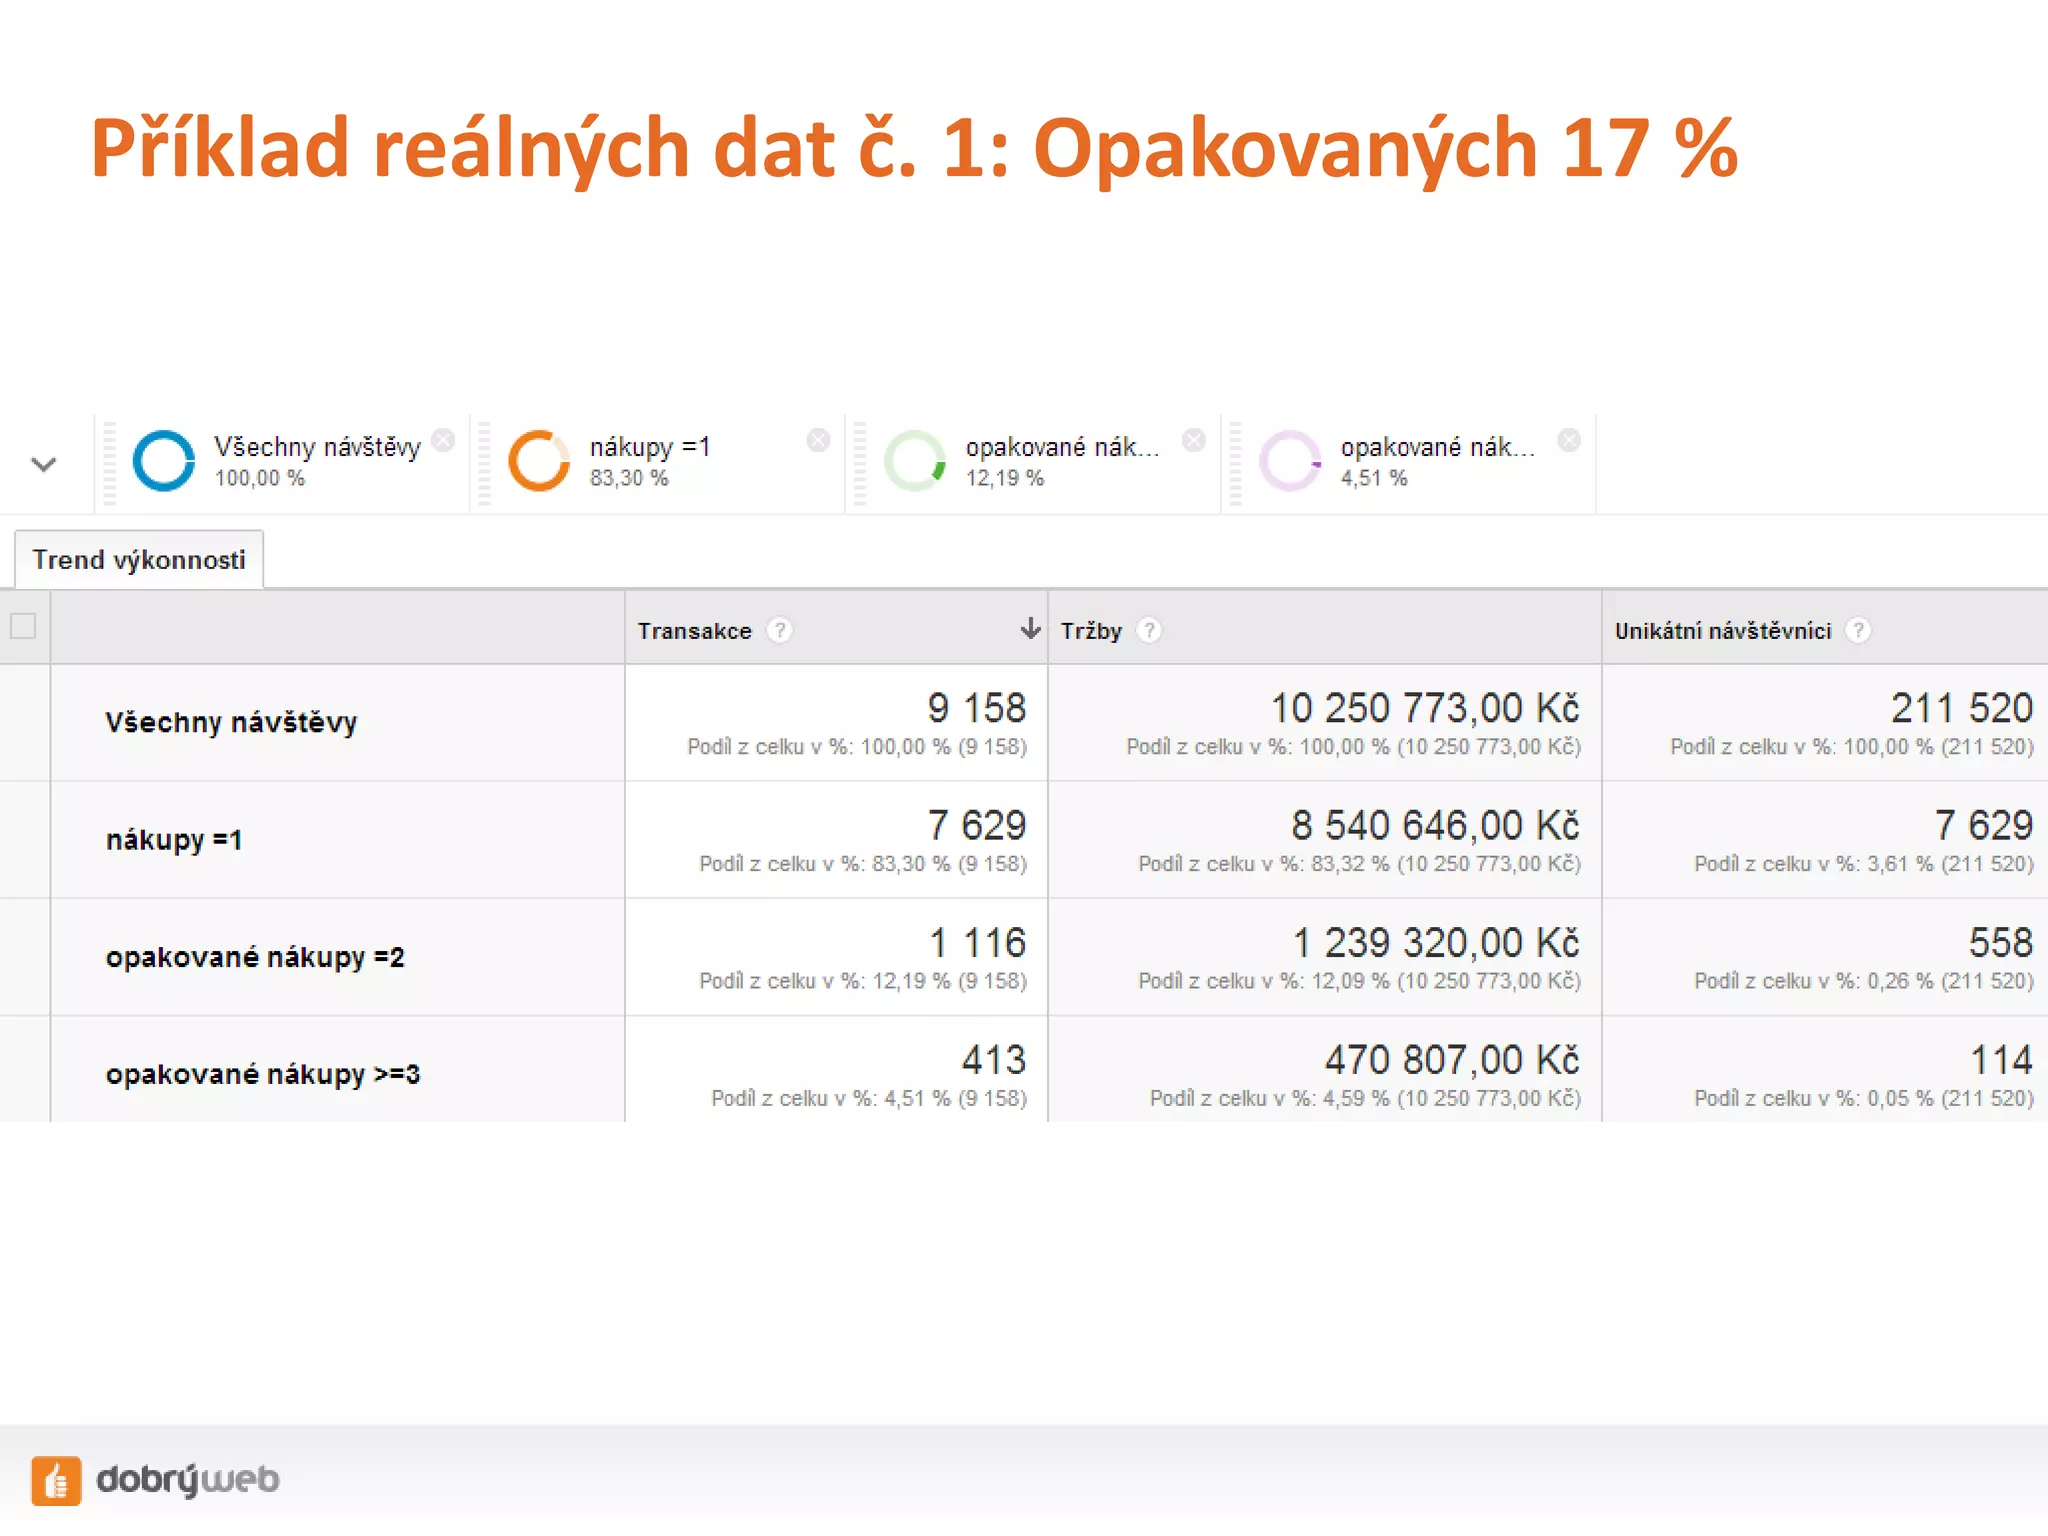Click the dobrýweb thumbs-up logo icon

[56, 1480]
